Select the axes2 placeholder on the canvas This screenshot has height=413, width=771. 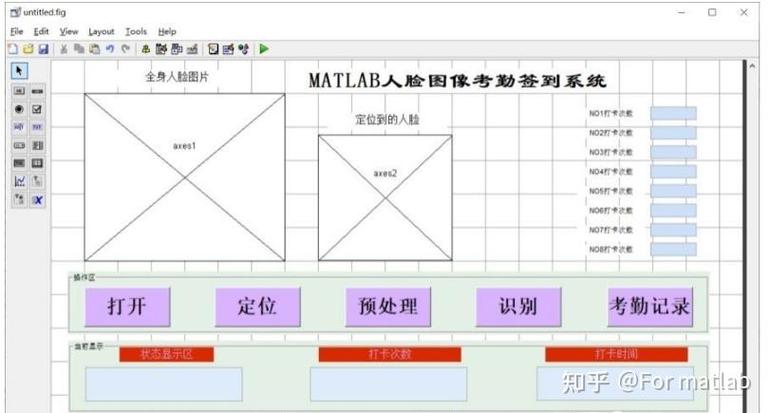click(385, 198)
